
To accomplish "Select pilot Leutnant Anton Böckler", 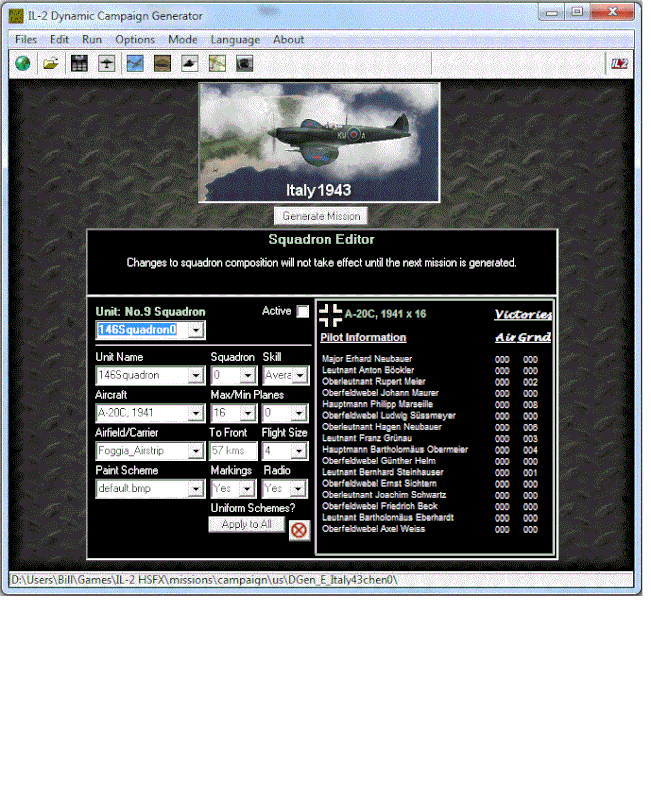I will pyautogui.click(x=368, y=370).
